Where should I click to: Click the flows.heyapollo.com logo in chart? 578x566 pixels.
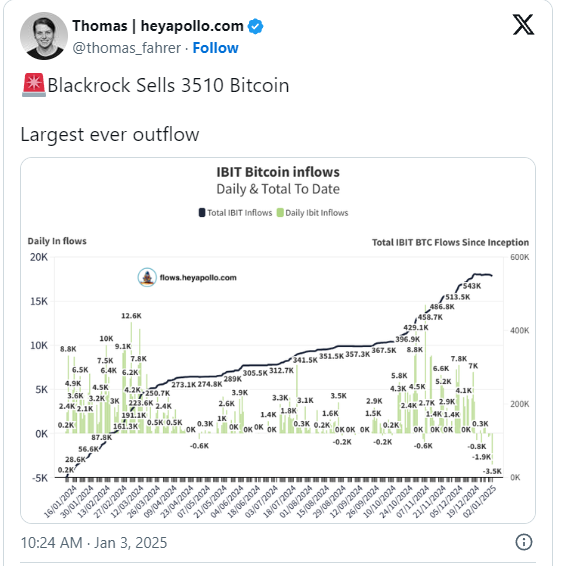(147, 277)
